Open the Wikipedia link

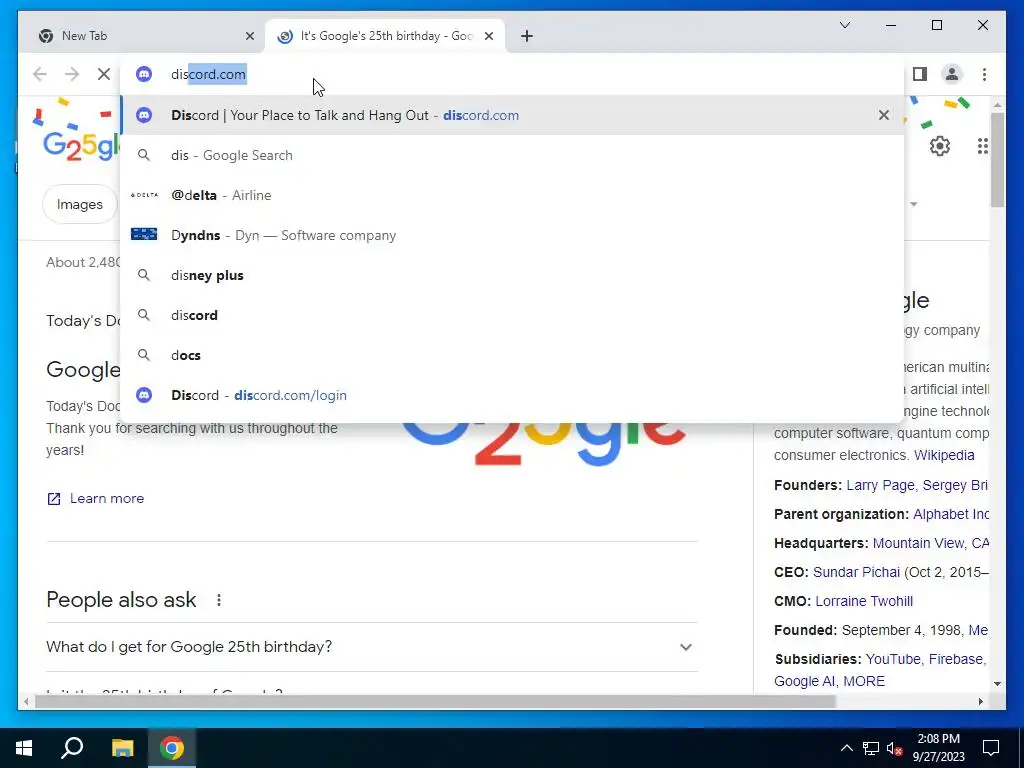click(944, 455)
